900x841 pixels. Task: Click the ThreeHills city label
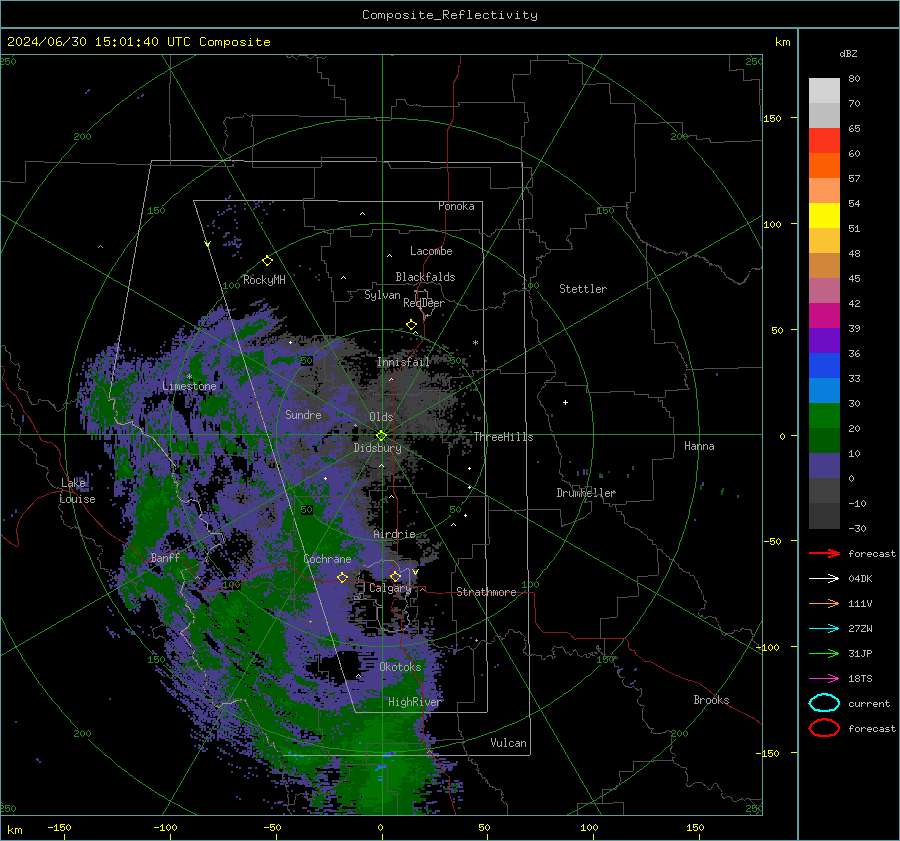pyautogui.click(x=503, y=437)
